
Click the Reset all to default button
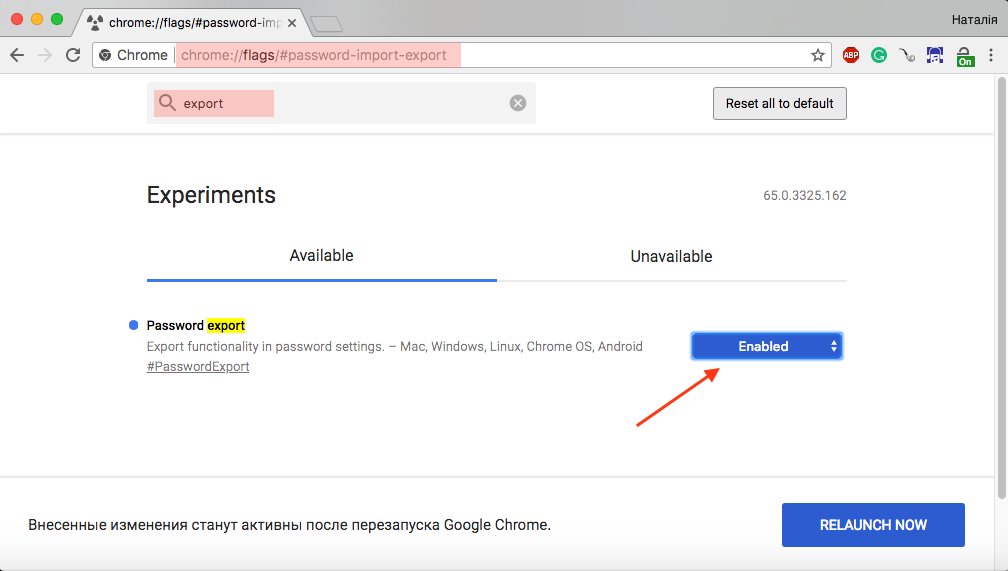[x=779, y=103]
